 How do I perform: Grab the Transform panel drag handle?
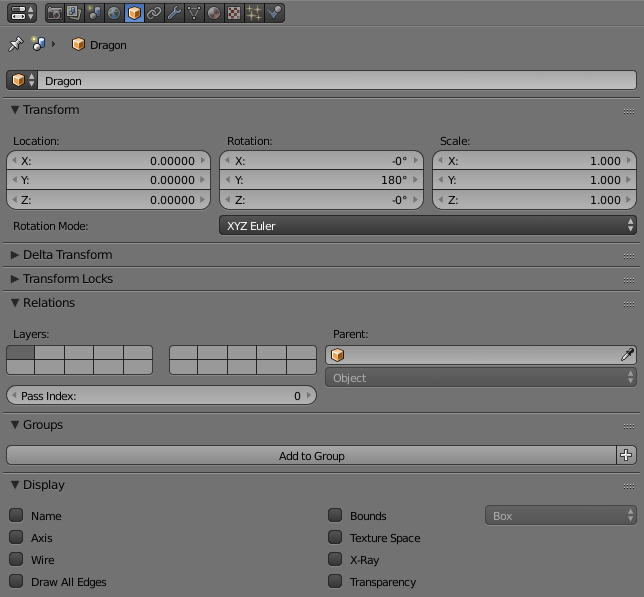pyautogui.click(x=629, y=111)
